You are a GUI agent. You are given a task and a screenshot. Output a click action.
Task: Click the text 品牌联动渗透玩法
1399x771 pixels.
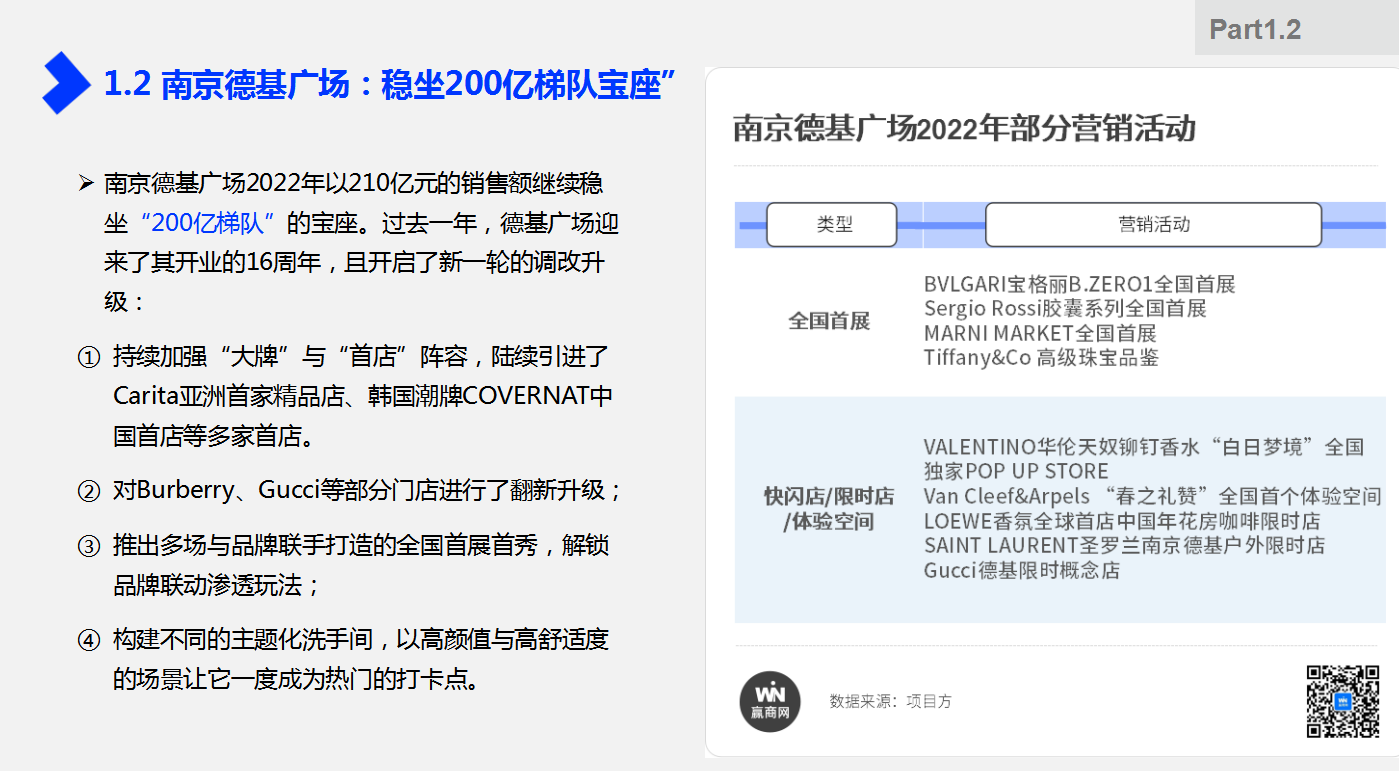click(207, 585)
